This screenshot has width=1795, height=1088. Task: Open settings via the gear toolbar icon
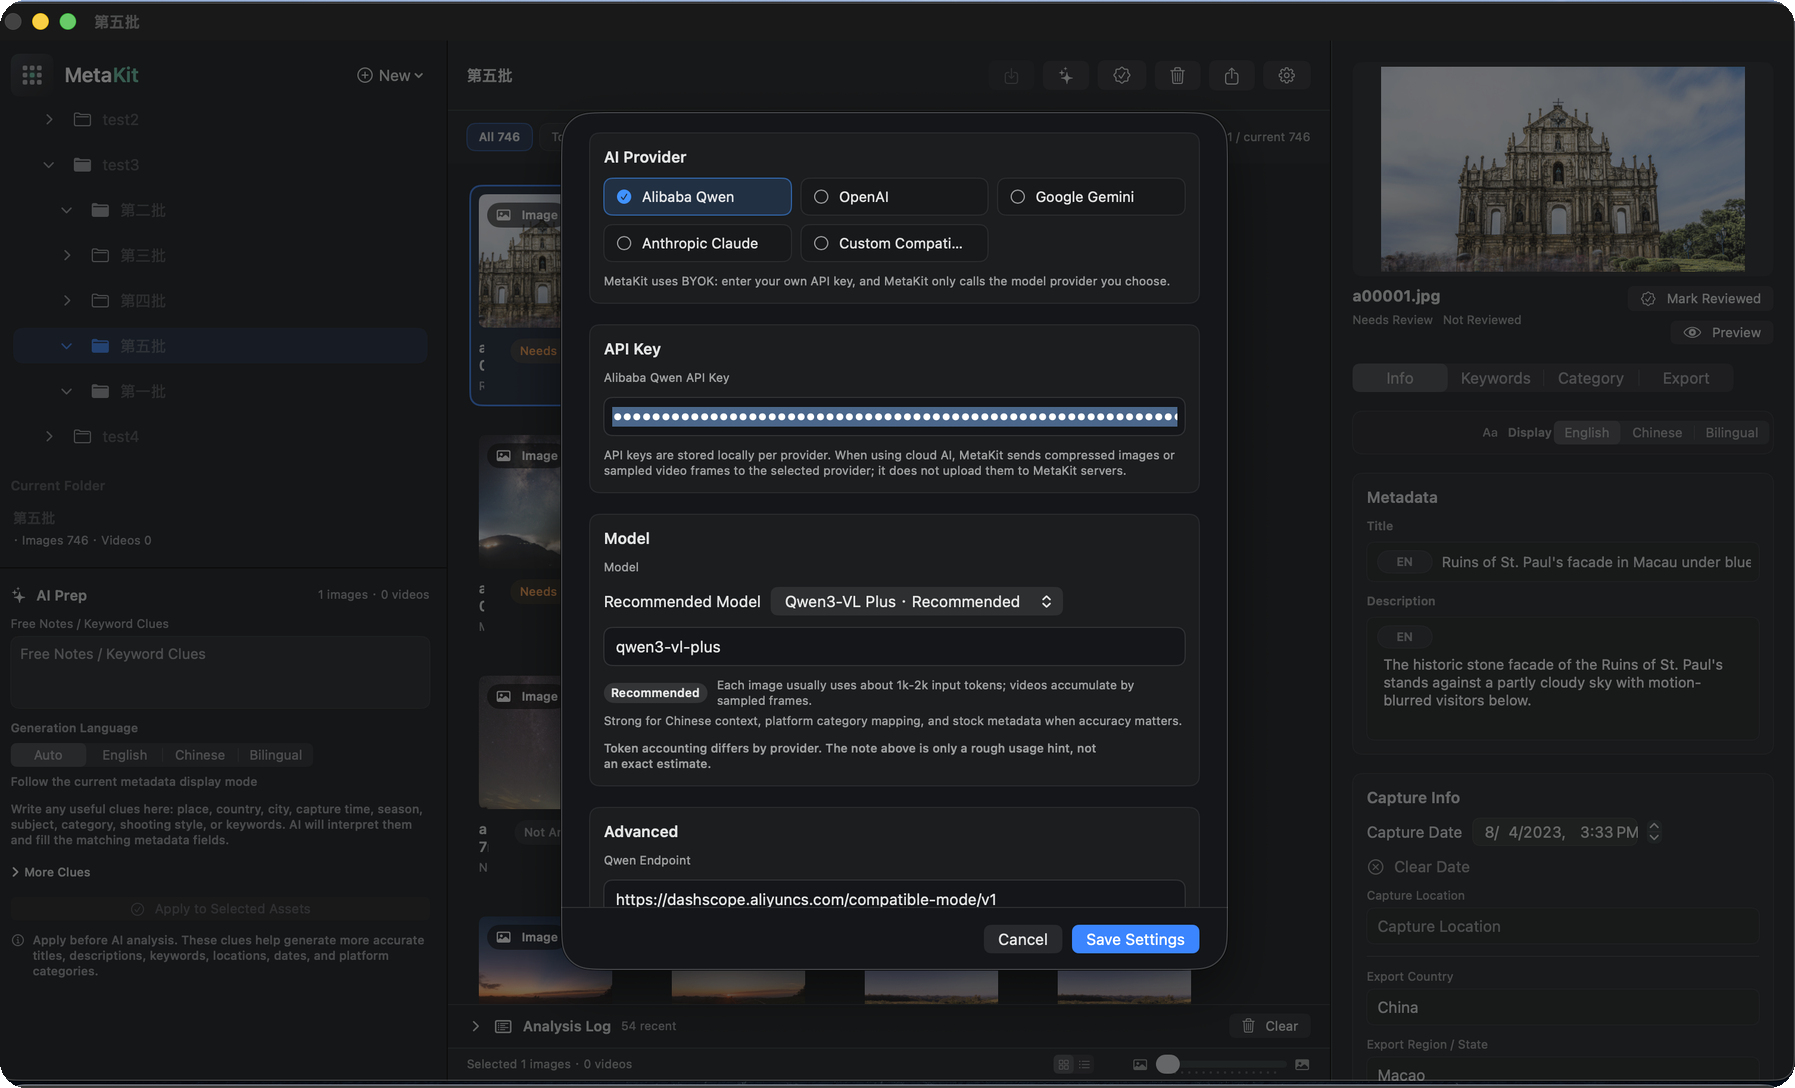click(x=1287, y=76)
